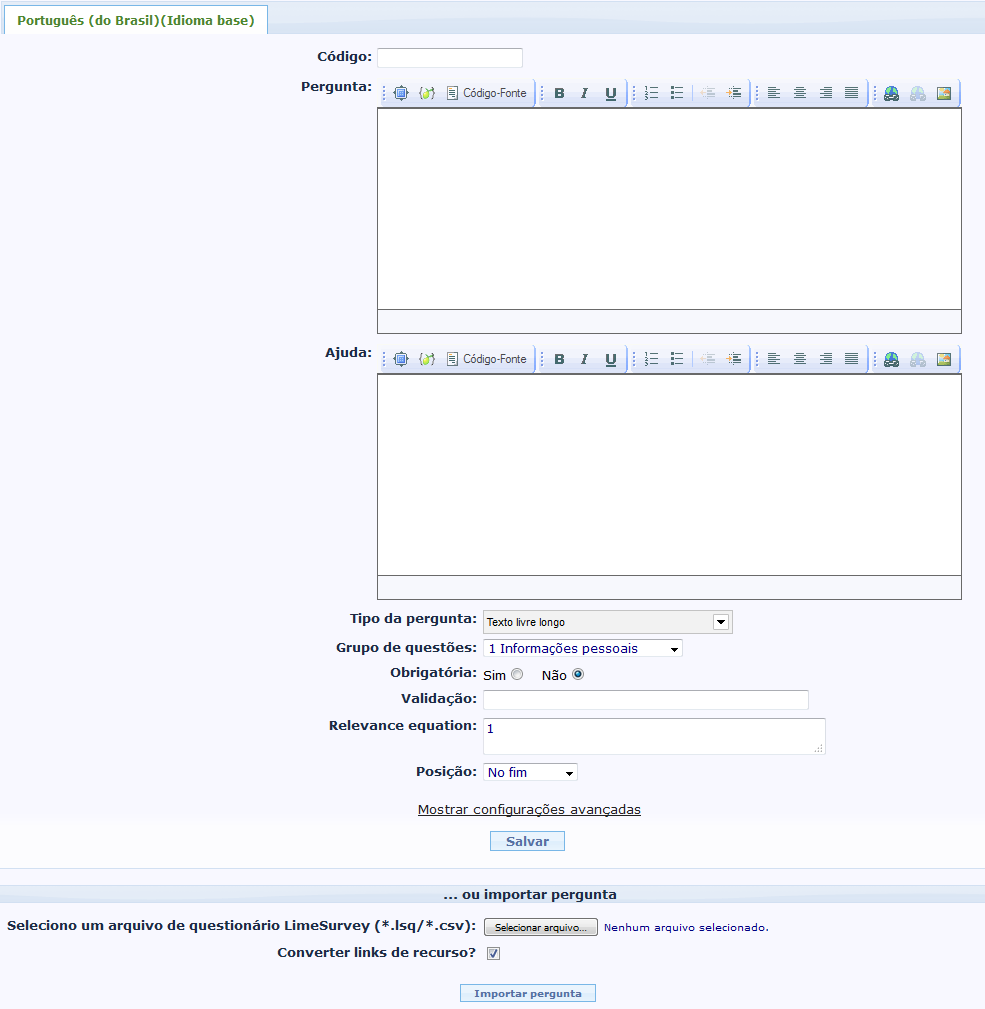This screenshot has width=985, height=1009.
Task: Show advanced settings via Mostrar configurações avançadas
Action: 529,809
